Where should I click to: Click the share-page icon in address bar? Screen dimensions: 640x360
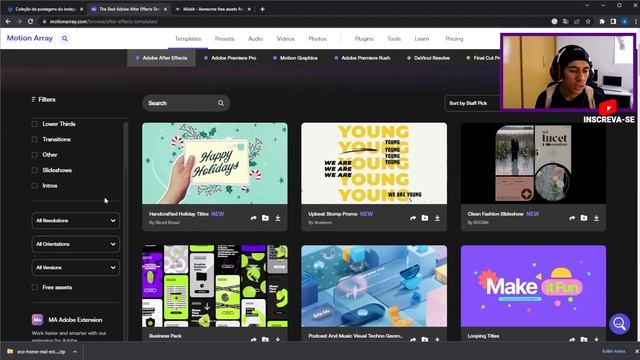[x=577, y=21]
